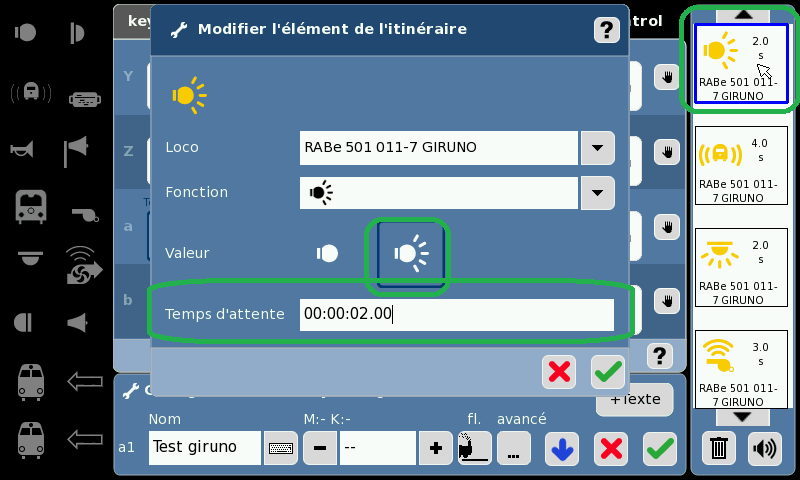800x480 pixels.
Task: Open the on-screen keyboard next to Nom
Action: click(x=281, y=449)
